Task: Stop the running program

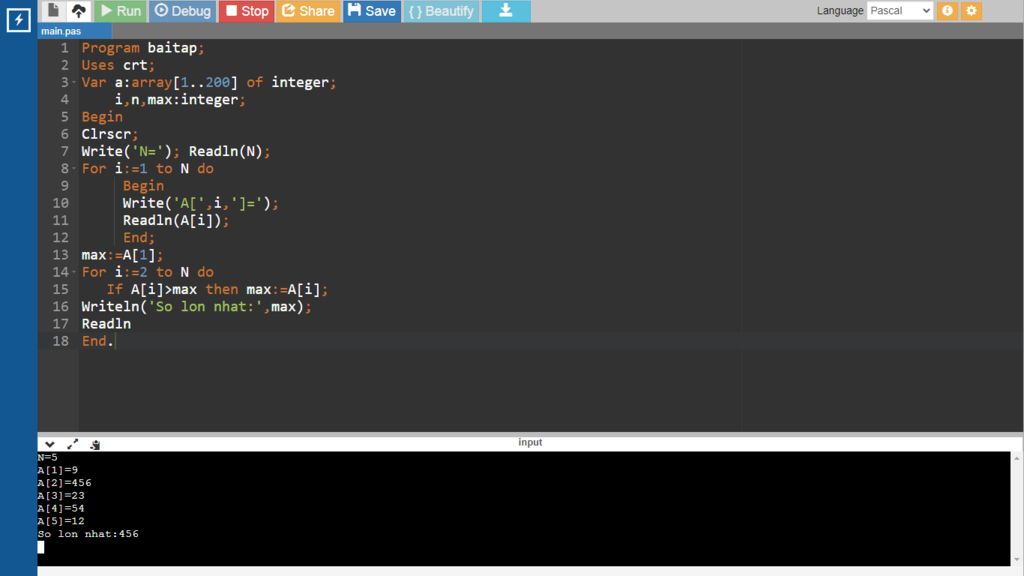Action: 247,11
